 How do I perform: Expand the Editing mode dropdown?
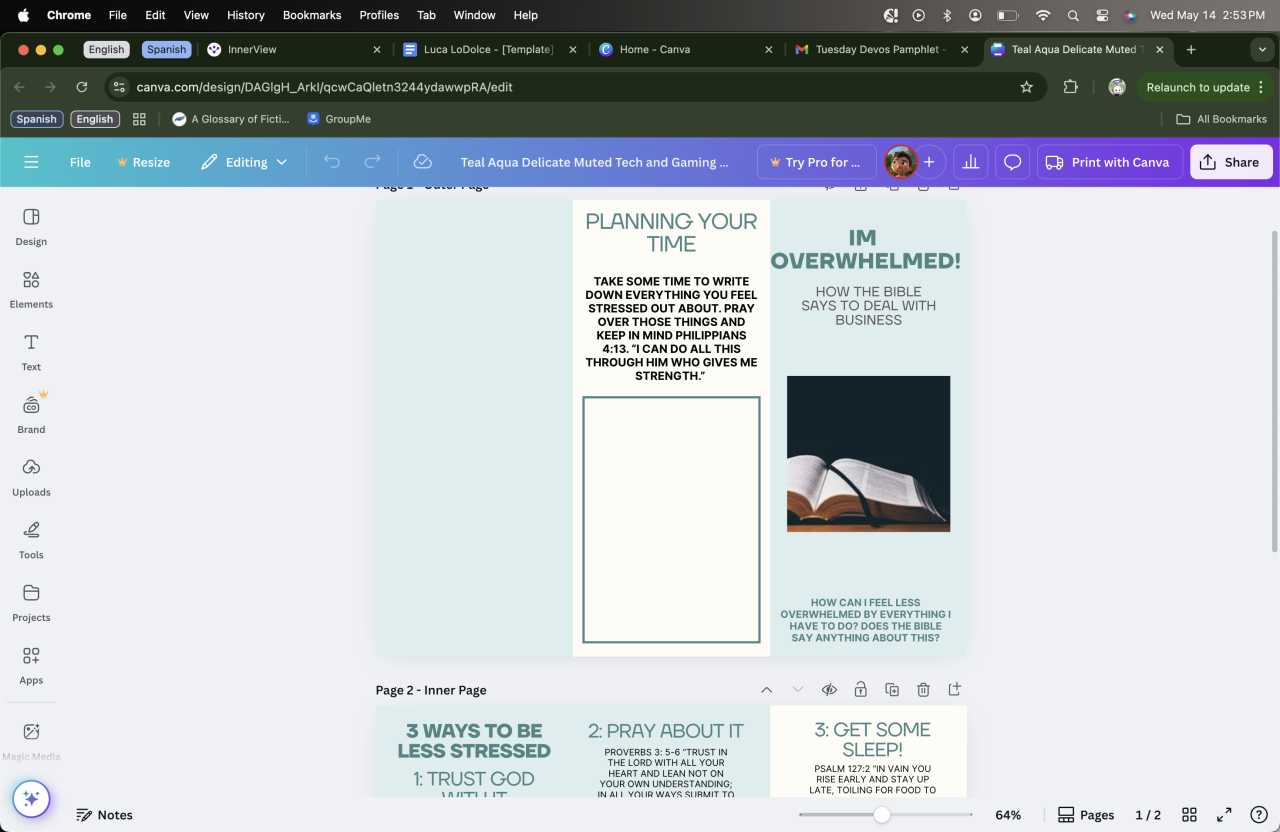[244, 162]
